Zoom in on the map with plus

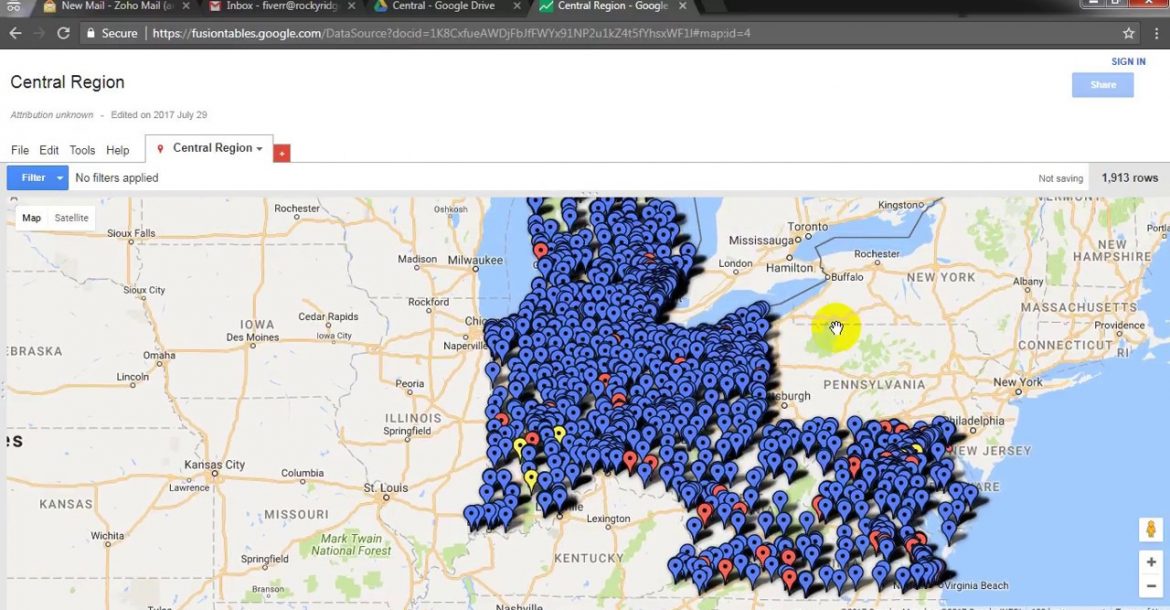click(x=1151, y=562)
